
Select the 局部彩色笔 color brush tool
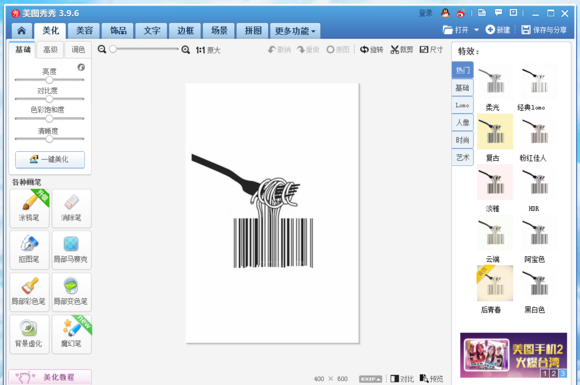click(x=29, y=292)
